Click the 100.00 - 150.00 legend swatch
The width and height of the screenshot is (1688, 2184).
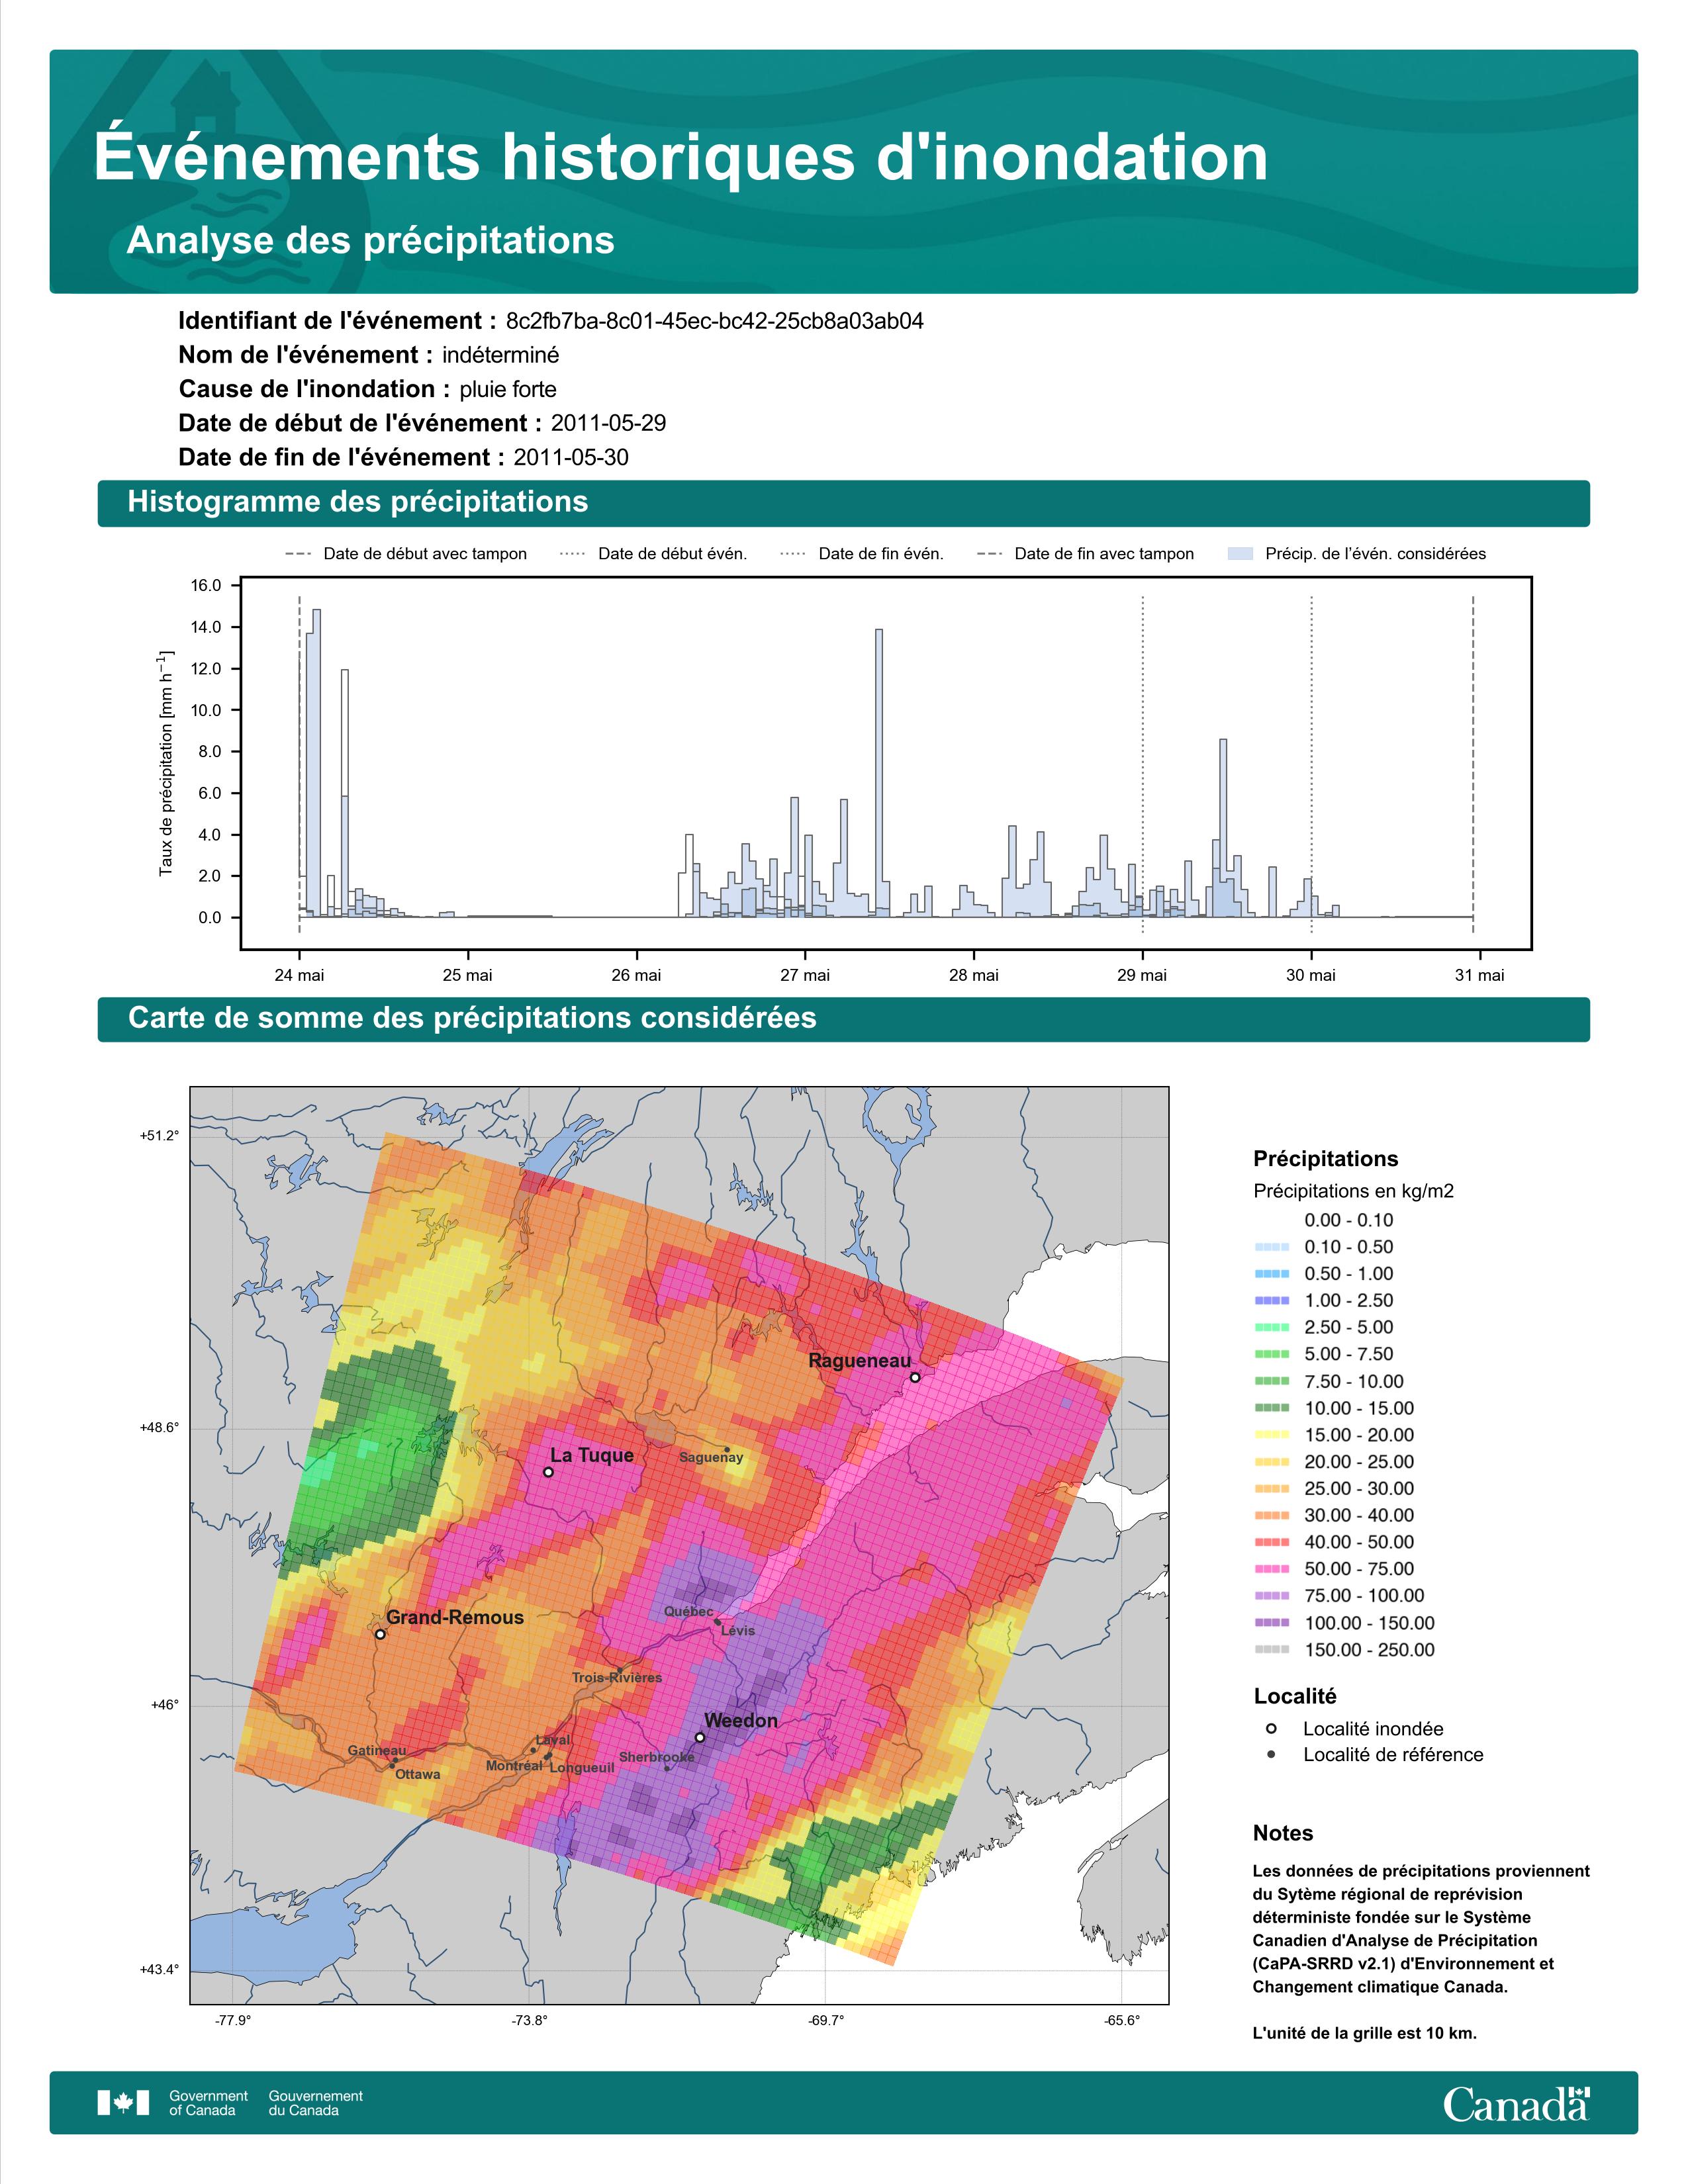1271,1623
